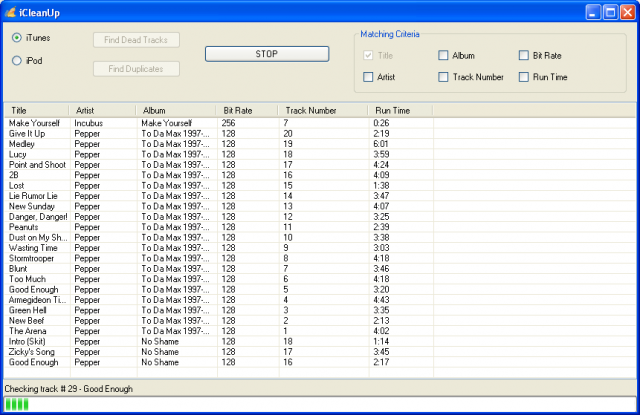Sort by the Album column header
Screen dimensions: 640x415
click(176, 111)
